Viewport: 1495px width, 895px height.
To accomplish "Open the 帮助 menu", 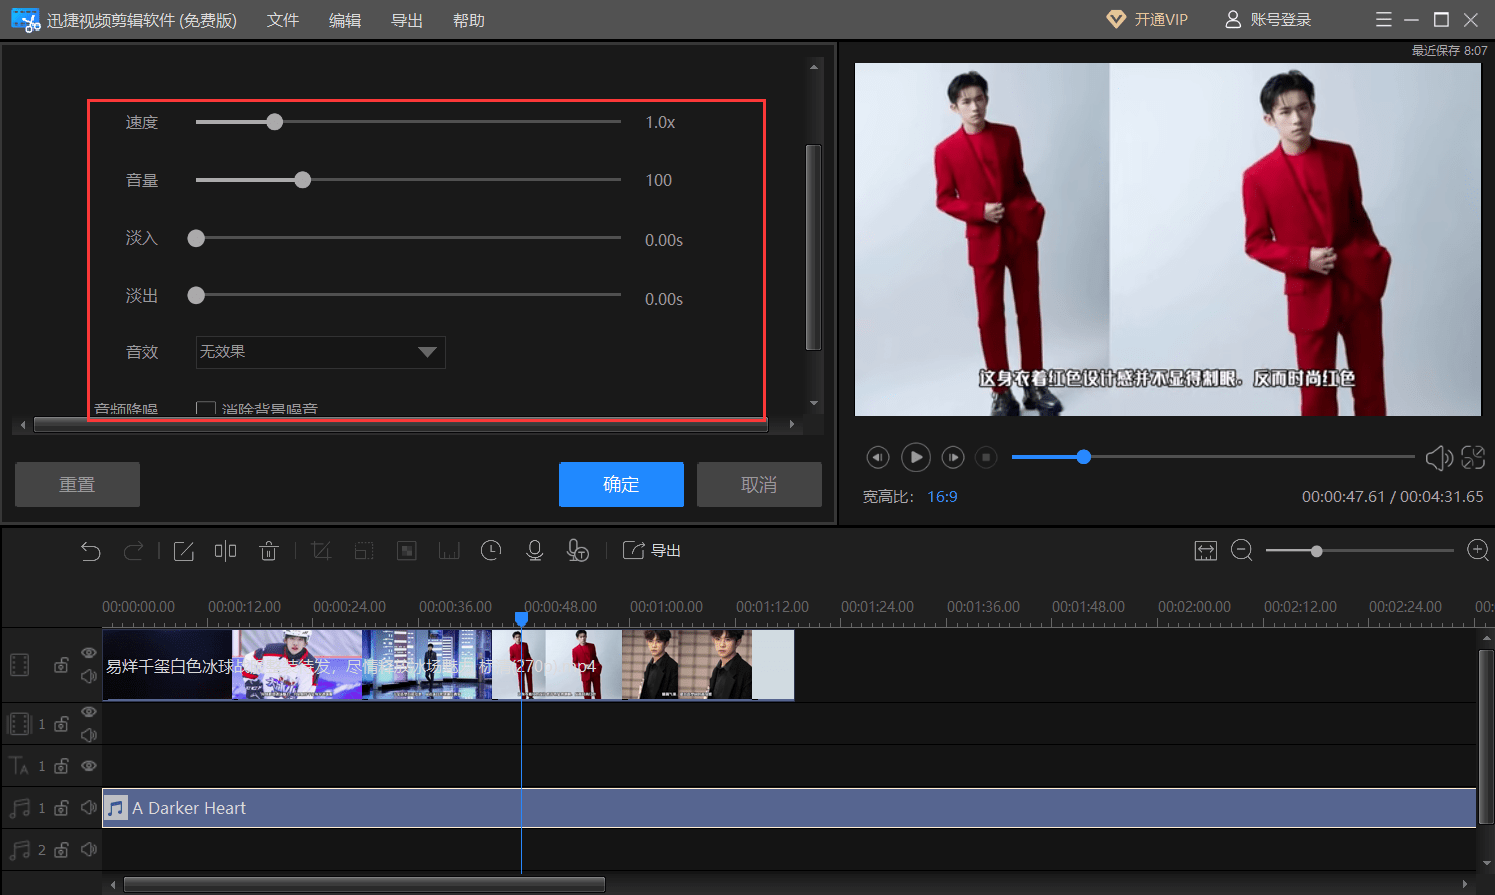I will coord(469,20).
